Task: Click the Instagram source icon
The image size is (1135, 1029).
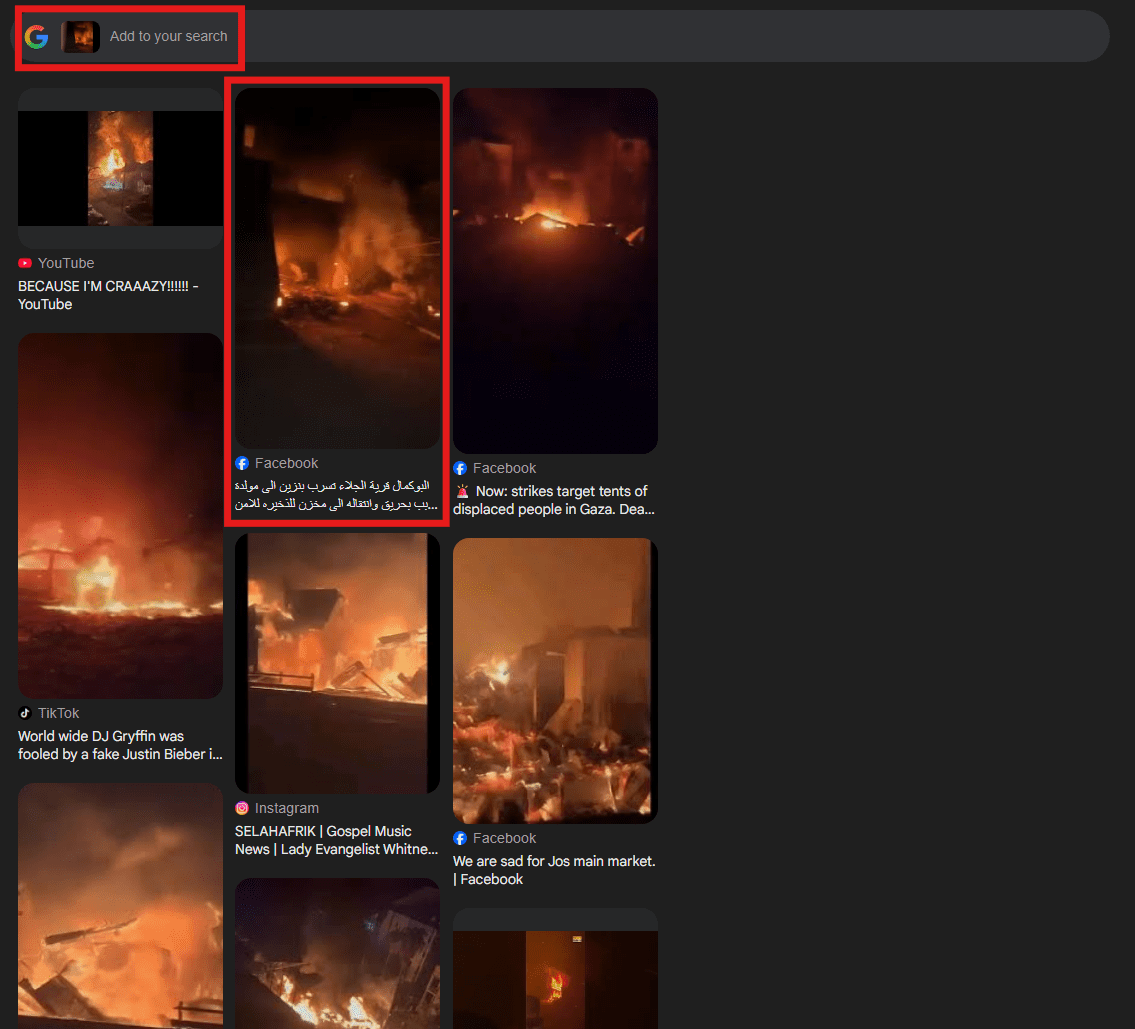Action: click(x=242, y=808)
